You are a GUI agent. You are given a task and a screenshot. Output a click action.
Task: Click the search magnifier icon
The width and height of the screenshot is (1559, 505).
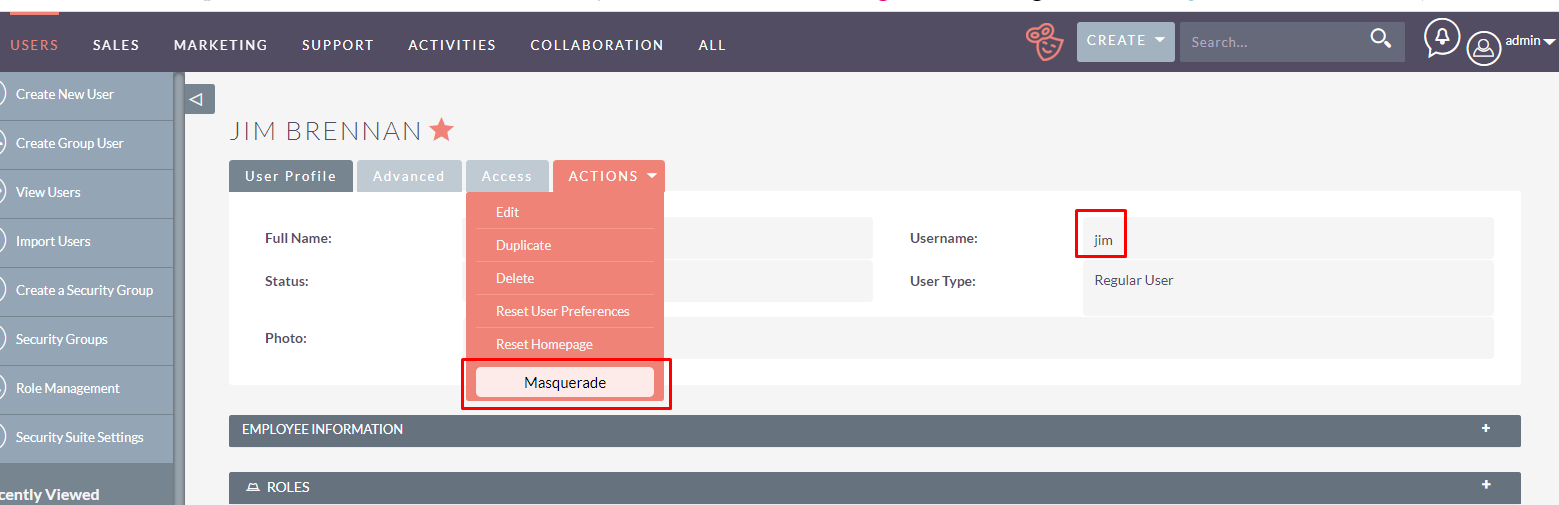pyautogui.click(x=1381, y=39)
